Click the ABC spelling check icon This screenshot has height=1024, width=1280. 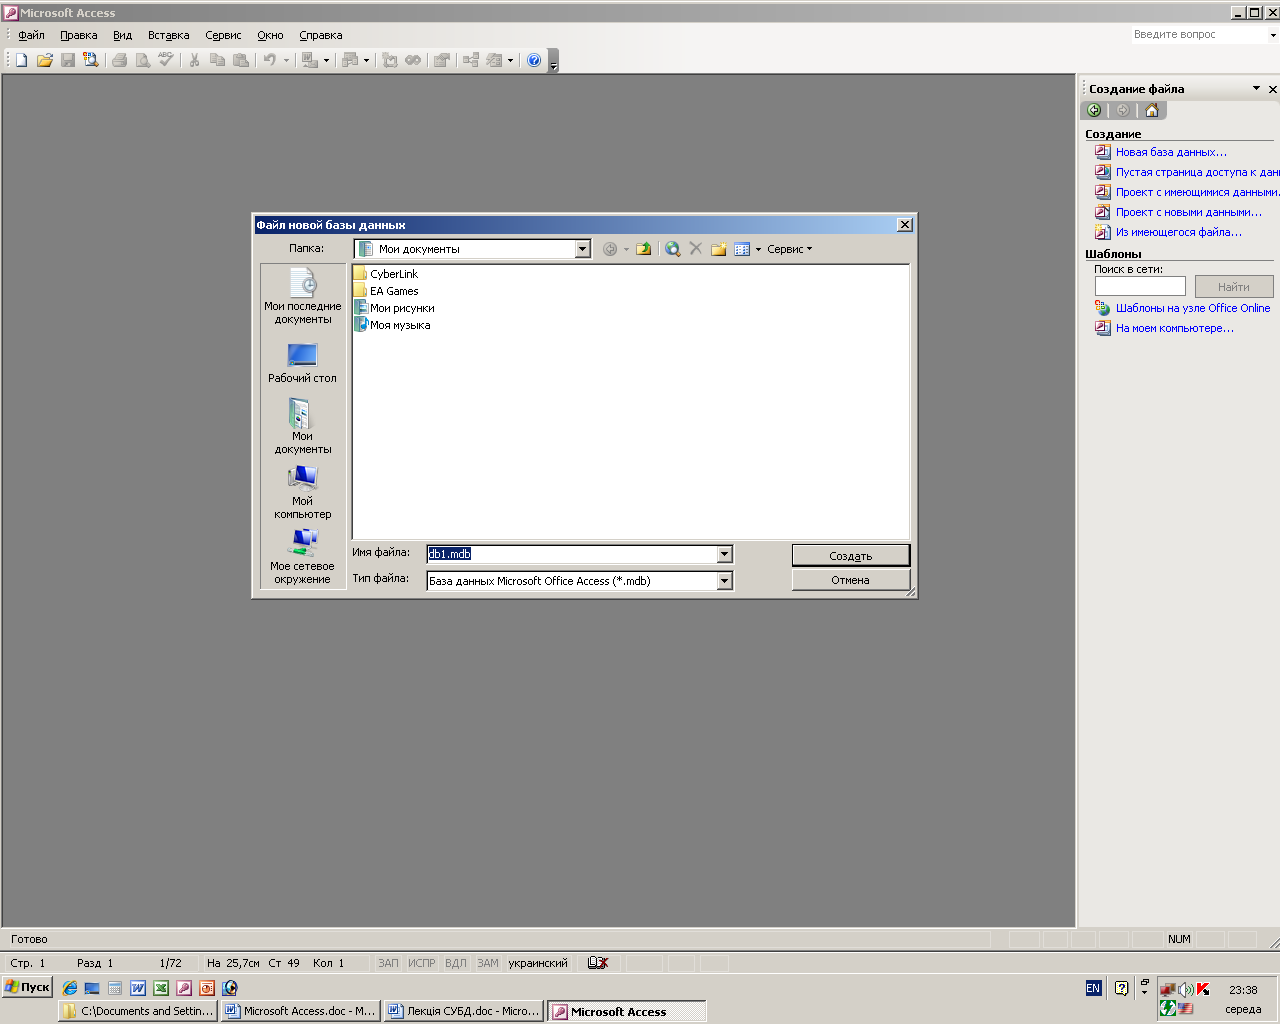(166, 60)
